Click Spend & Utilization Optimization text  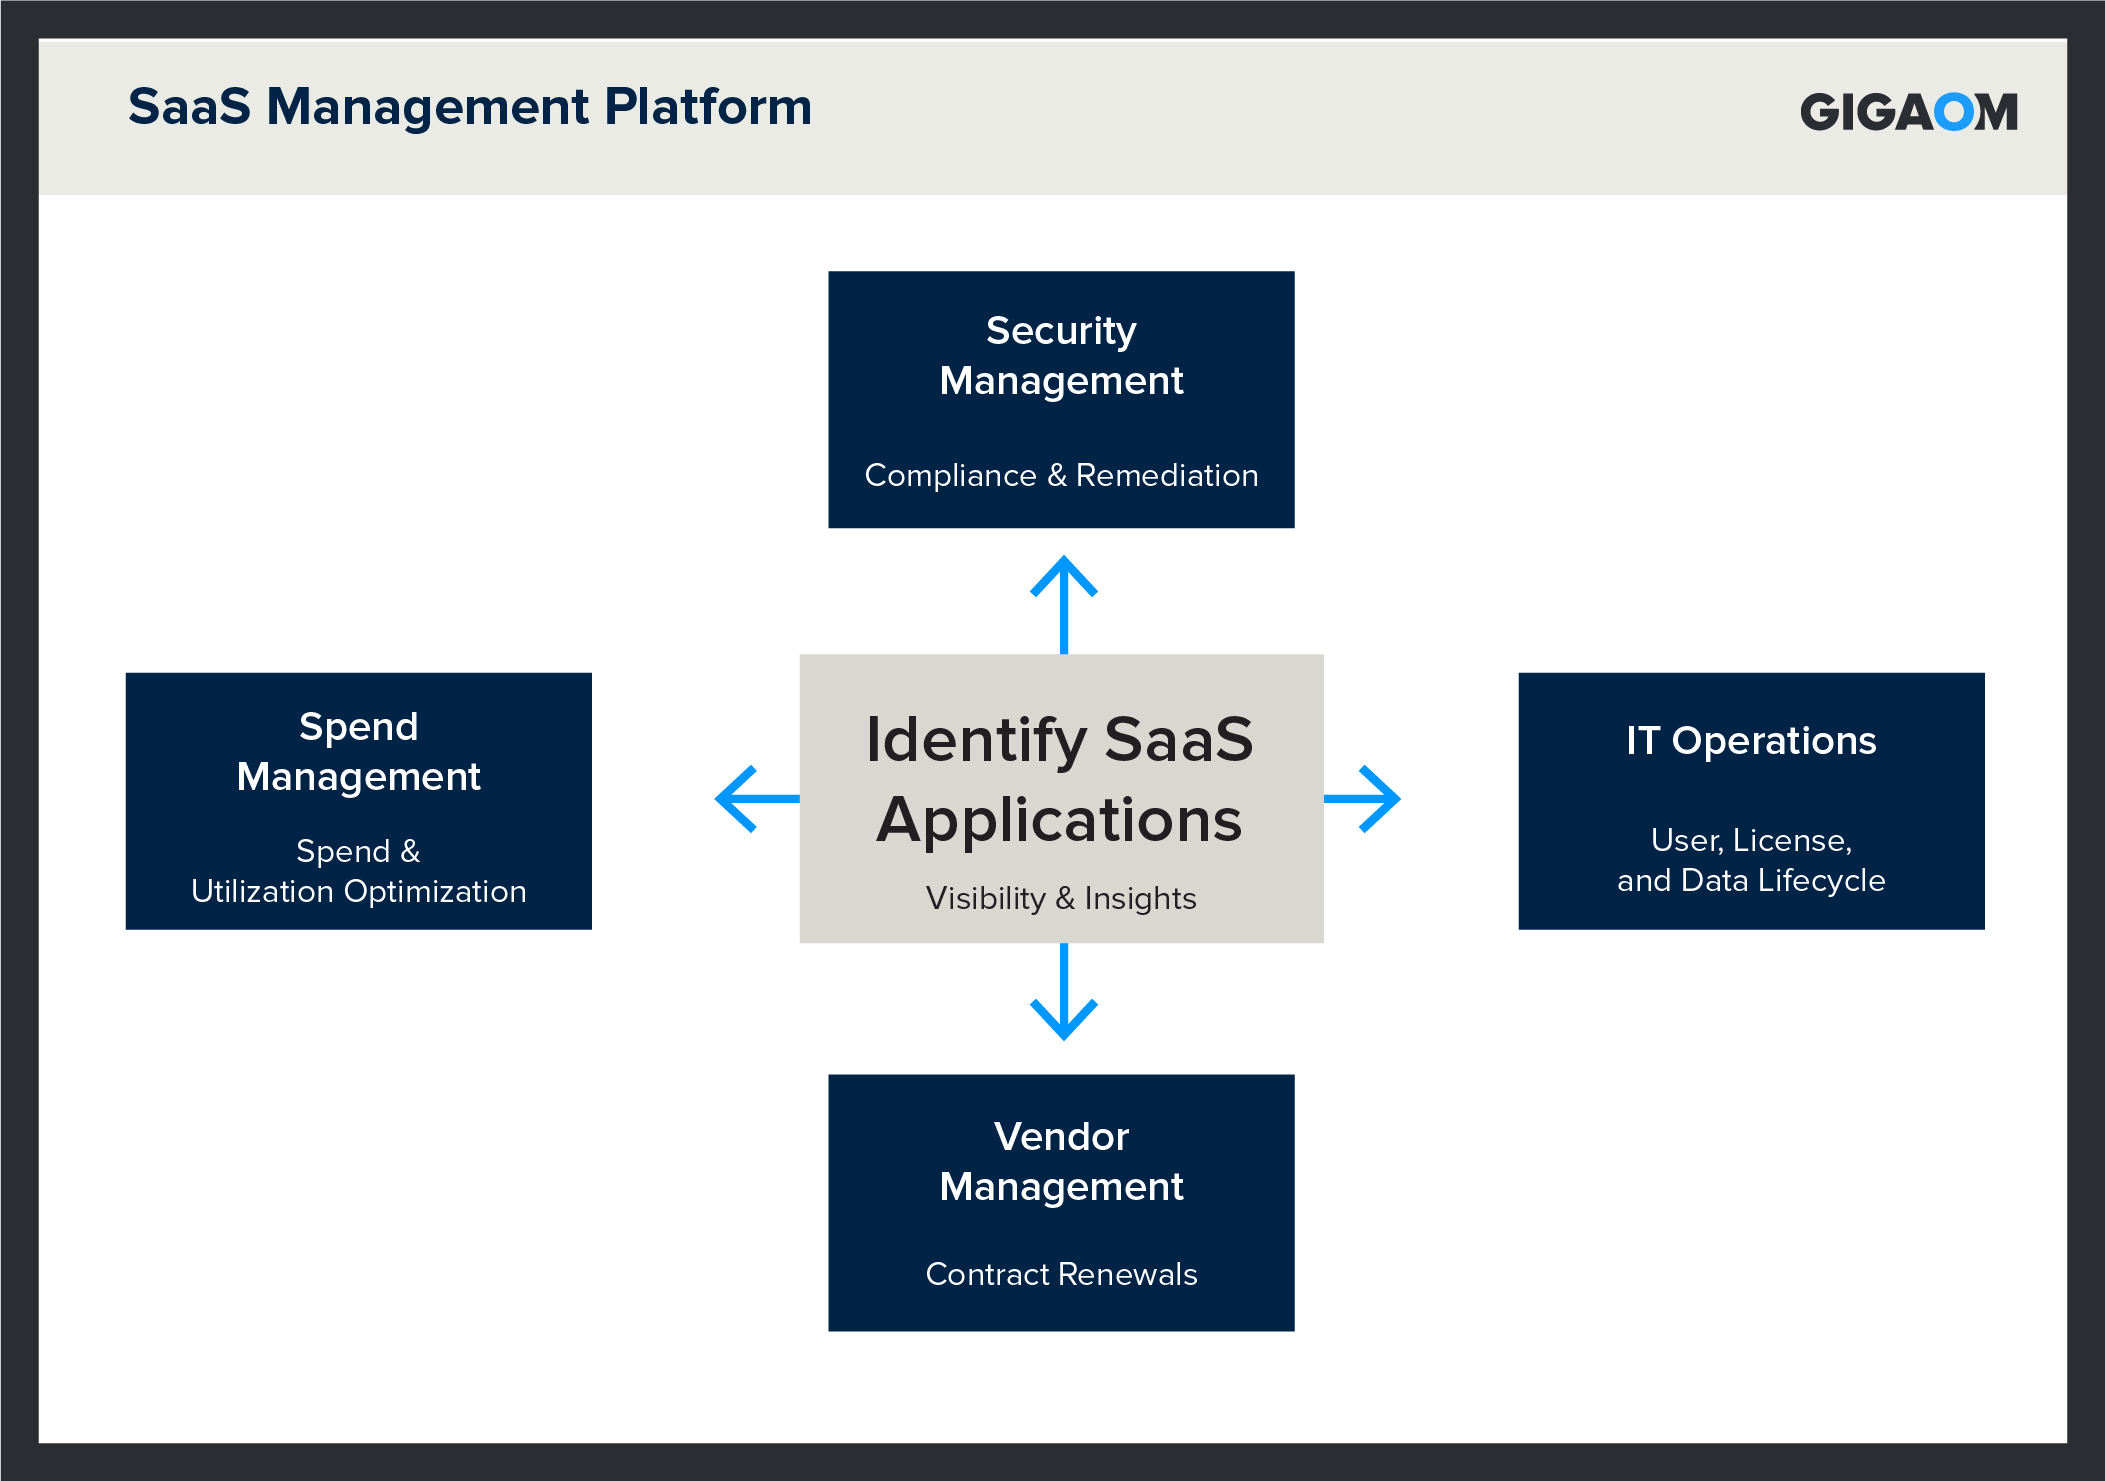(x=358, y=871)
